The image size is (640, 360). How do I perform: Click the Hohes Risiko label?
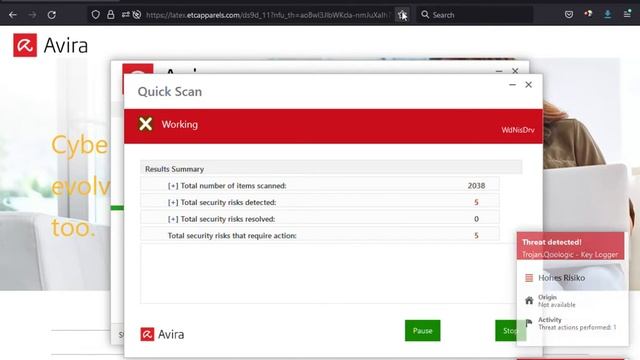pos(562,278)
